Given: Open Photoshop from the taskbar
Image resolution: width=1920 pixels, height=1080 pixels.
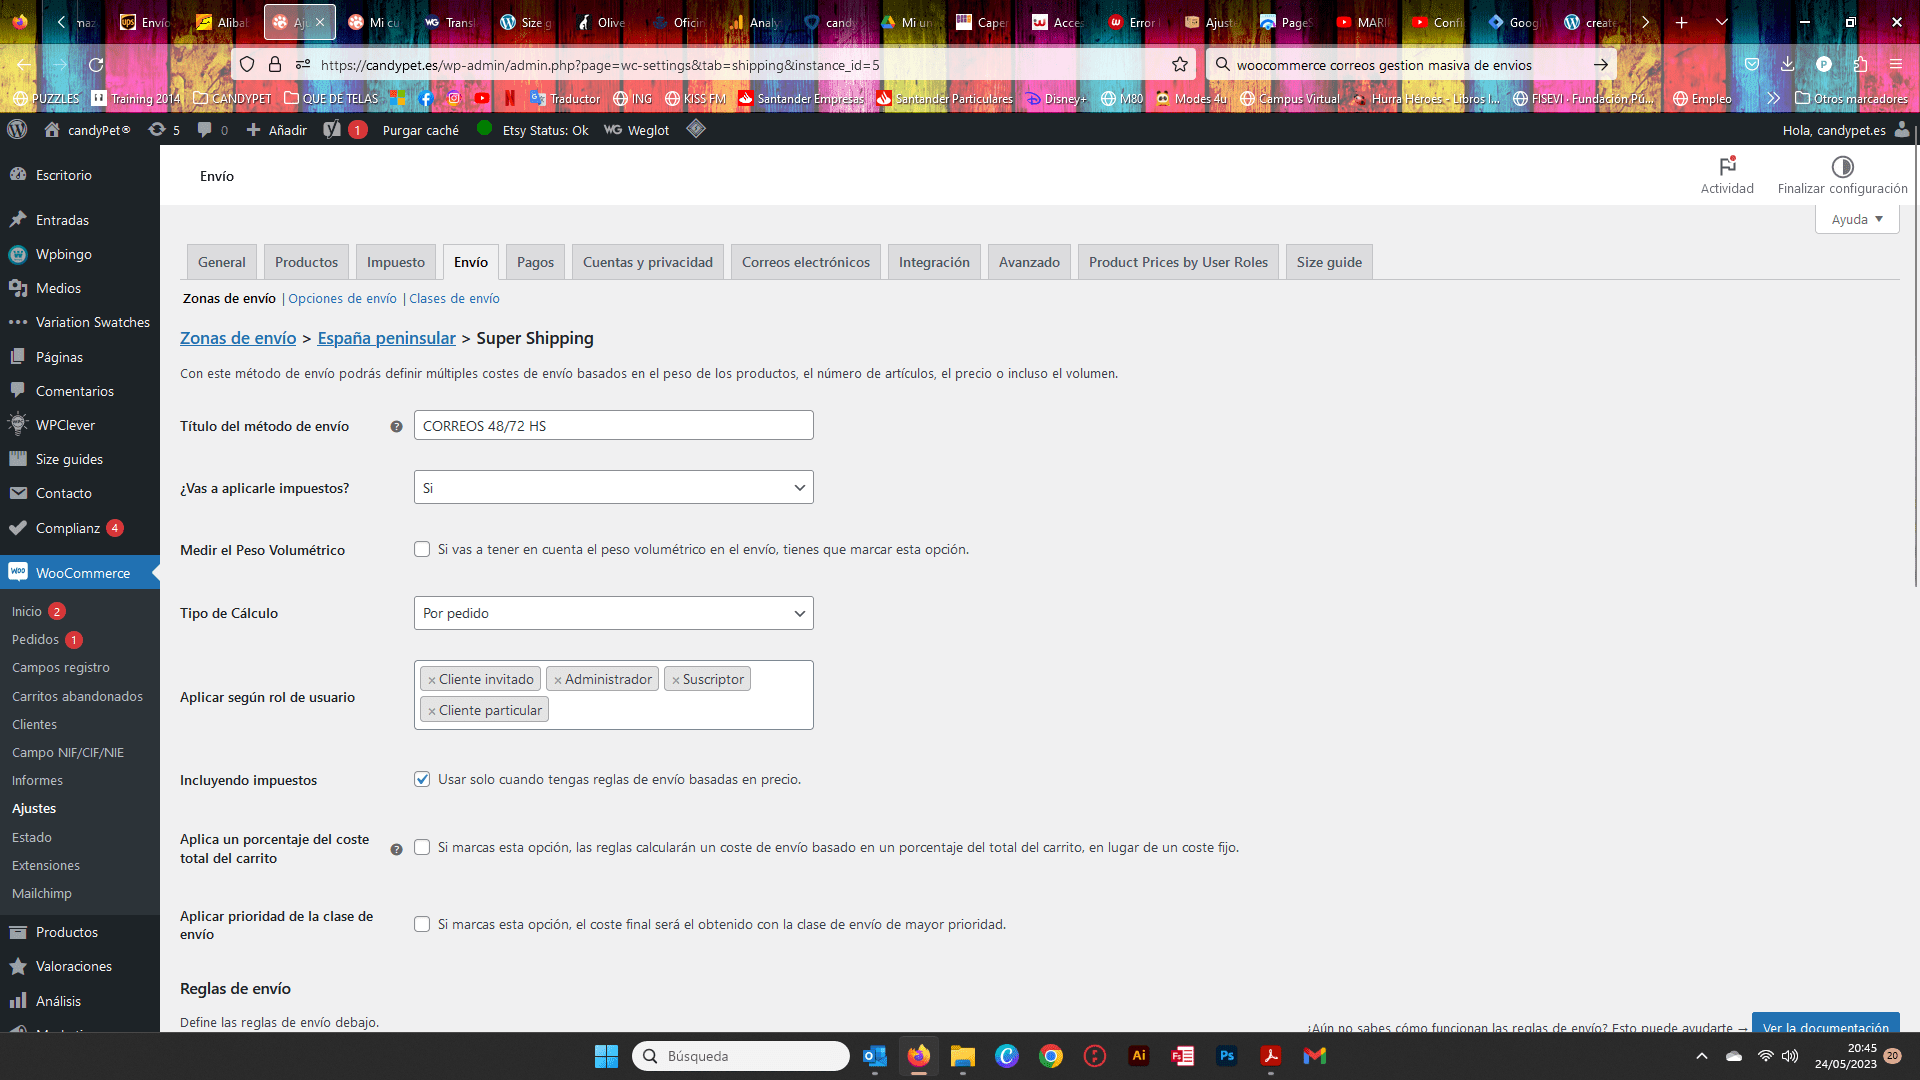Looking at the screenshot, I should pyautogui.click(x=1227, y=1055).
